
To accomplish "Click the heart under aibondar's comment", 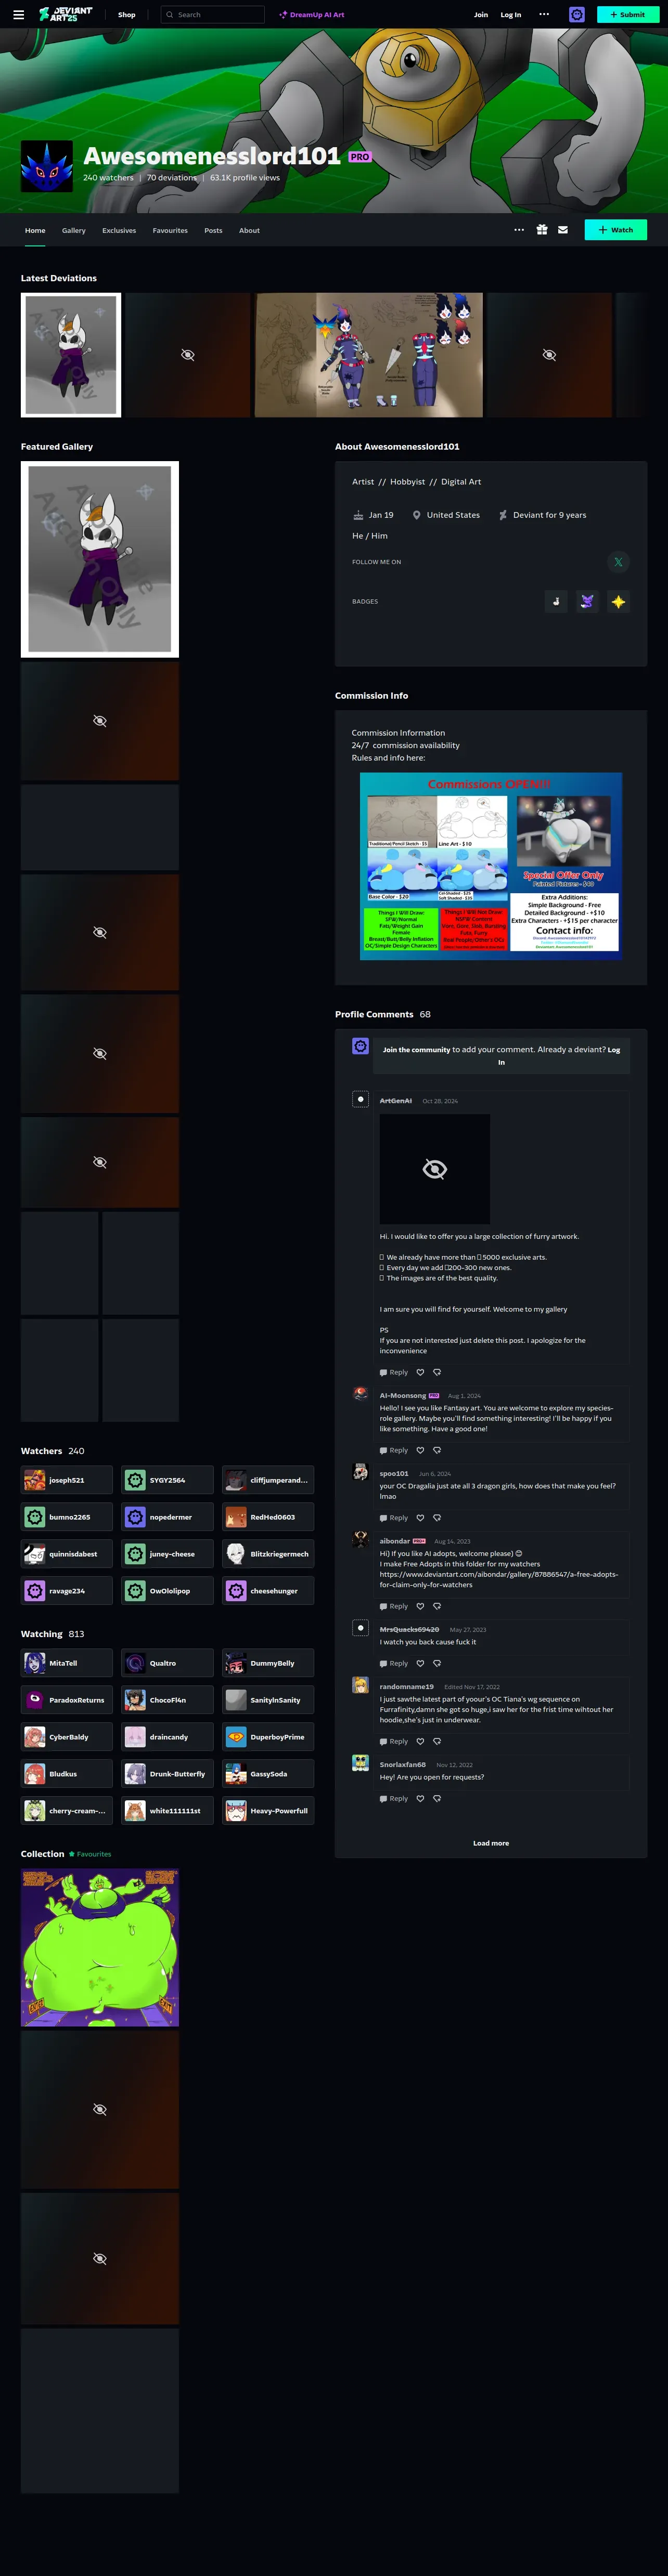I will [x=420, y=1606].
